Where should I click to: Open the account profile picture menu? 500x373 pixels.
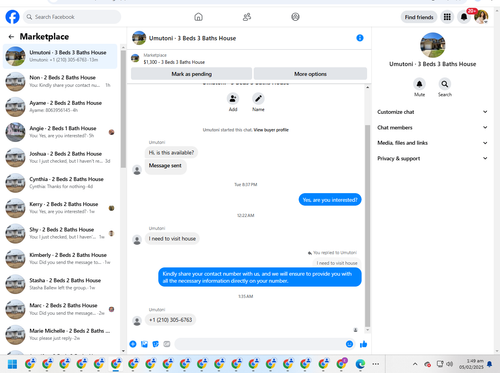(481, 17)
